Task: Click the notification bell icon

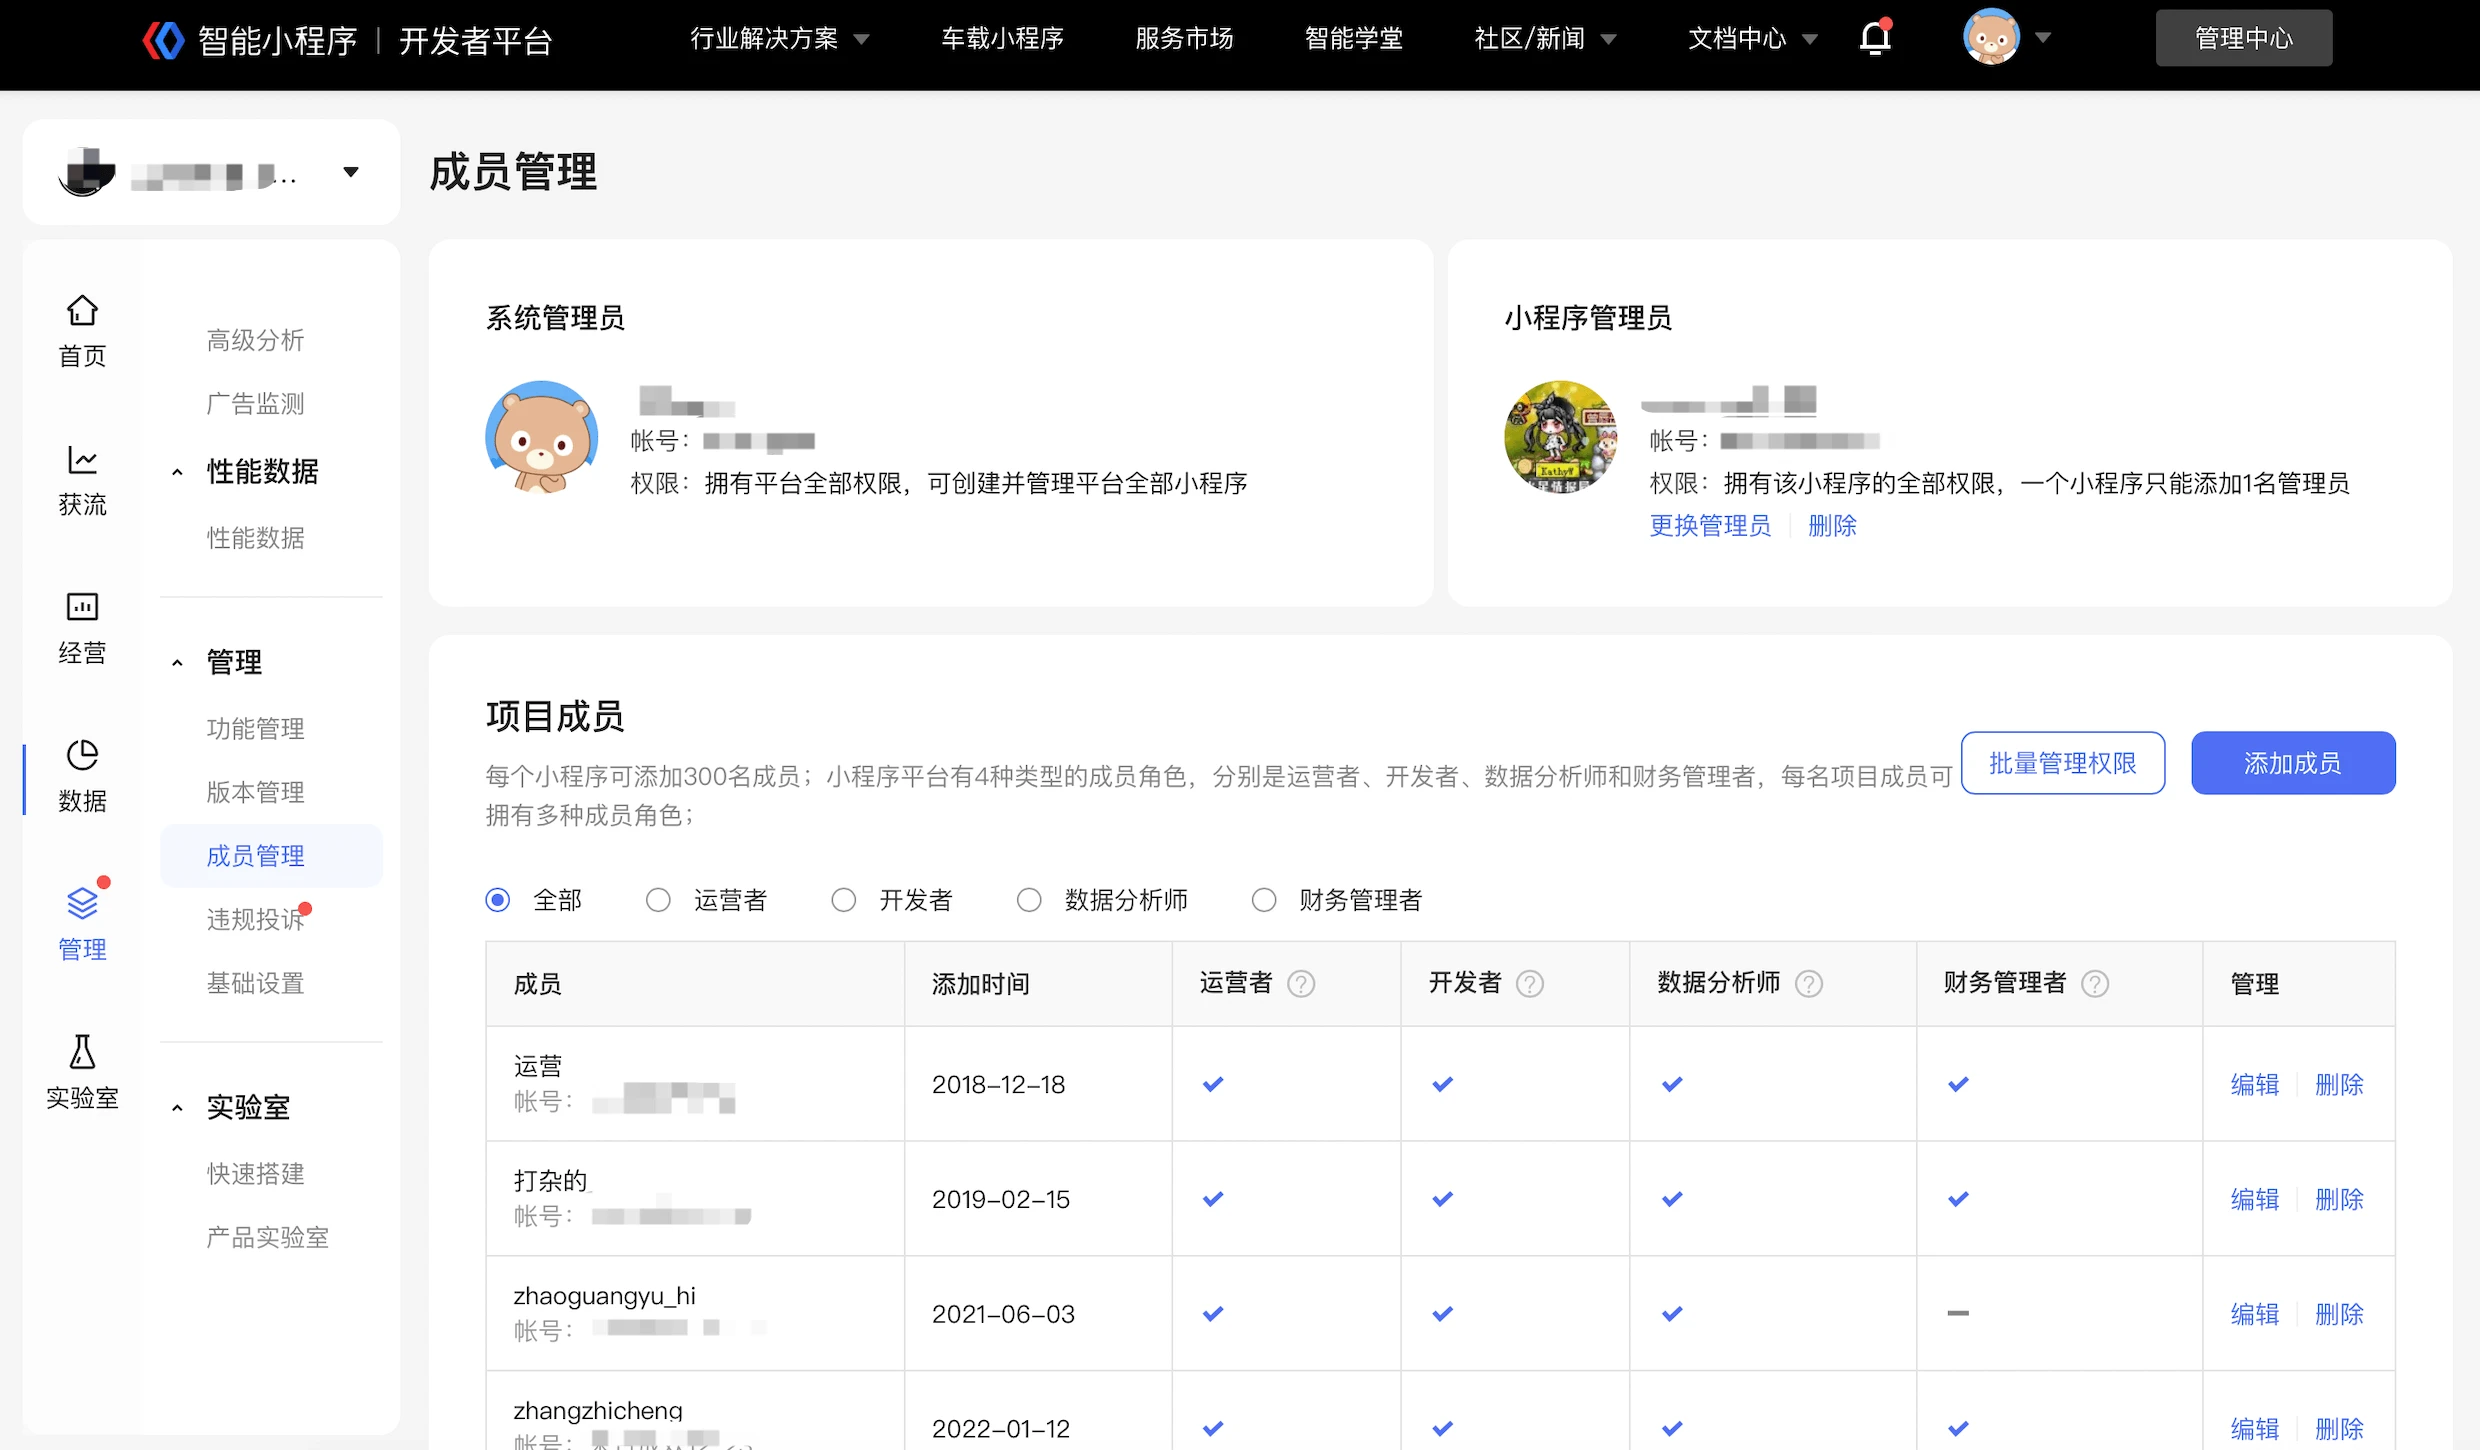Action: pos(1875,38)
